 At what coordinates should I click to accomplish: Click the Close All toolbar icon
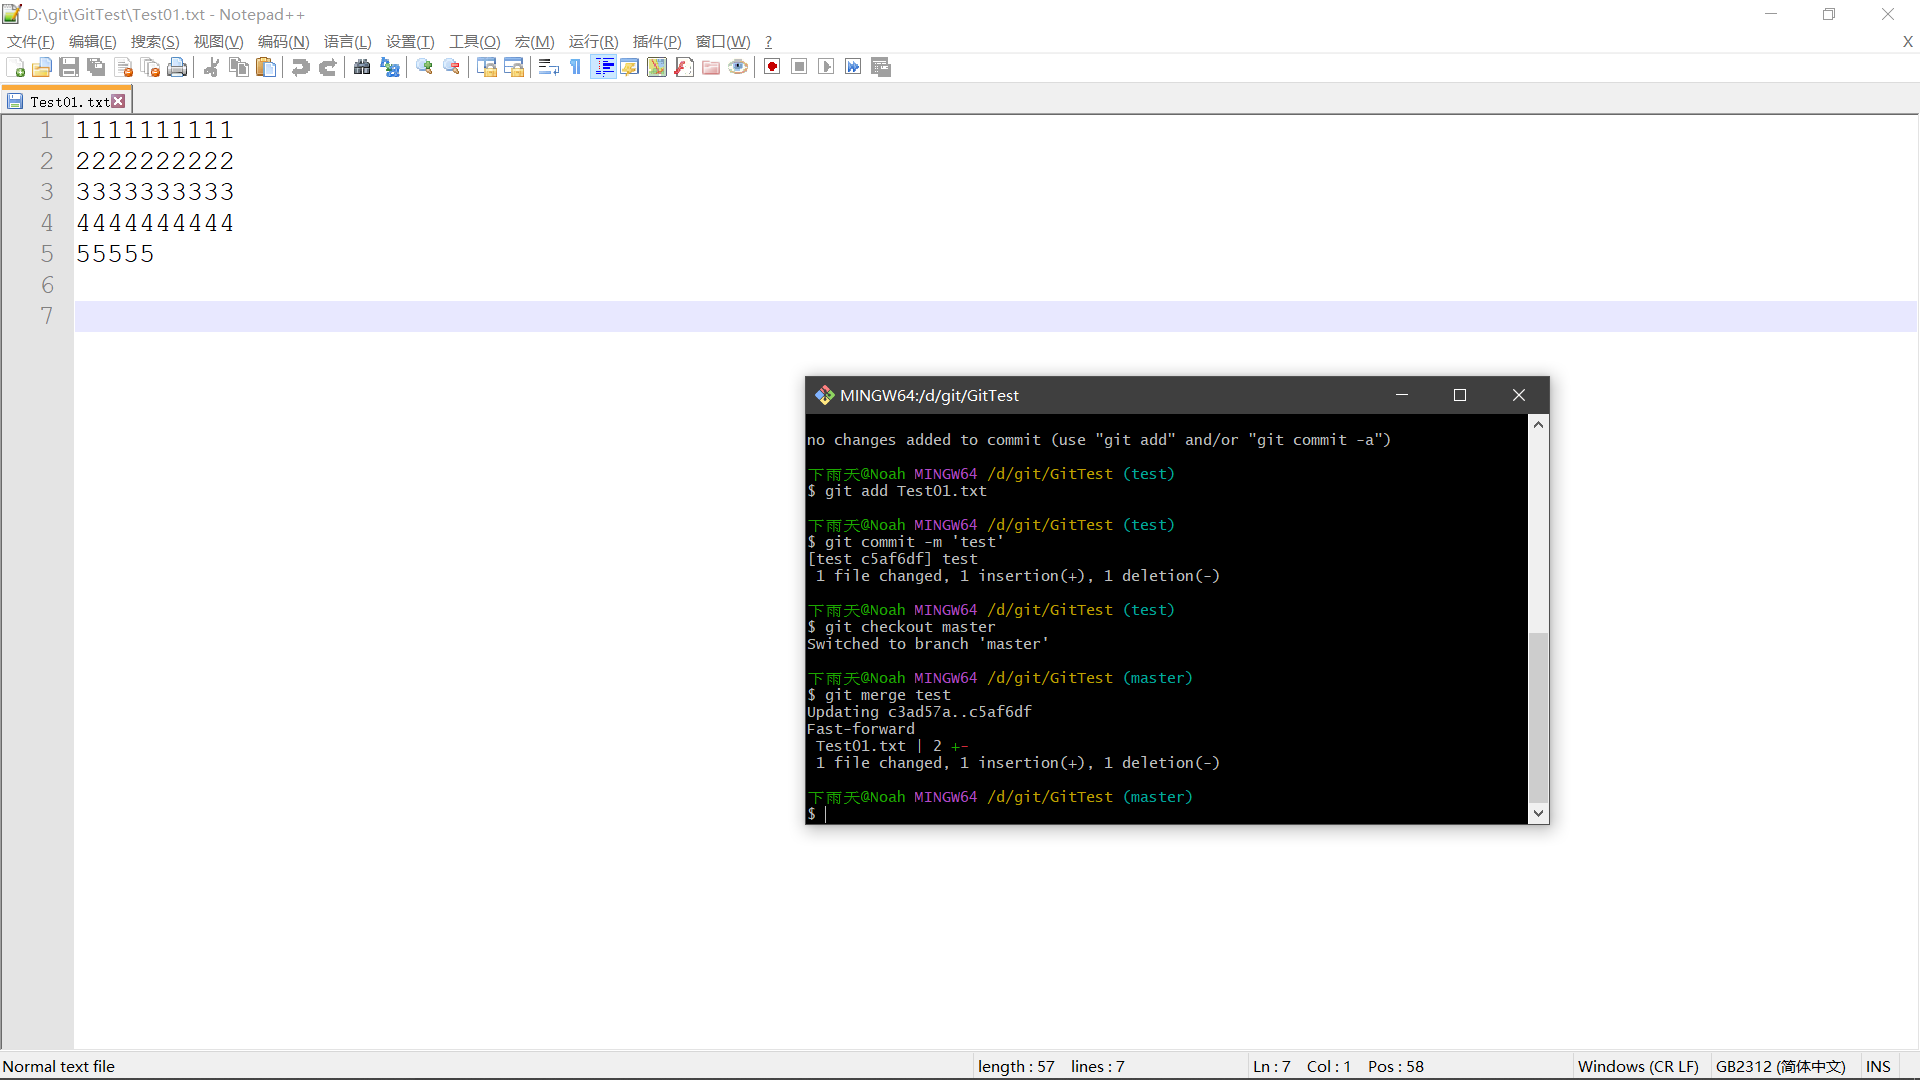pos(150,67)
